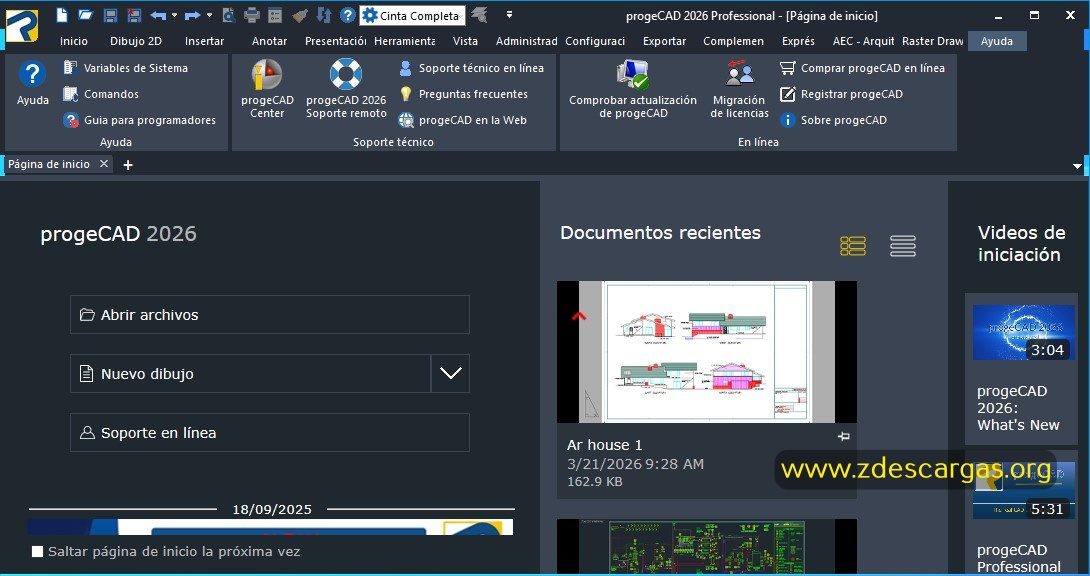
Task: Click the Ar house 1 file name
Action: pyautogui.click(x=605, y=445)
